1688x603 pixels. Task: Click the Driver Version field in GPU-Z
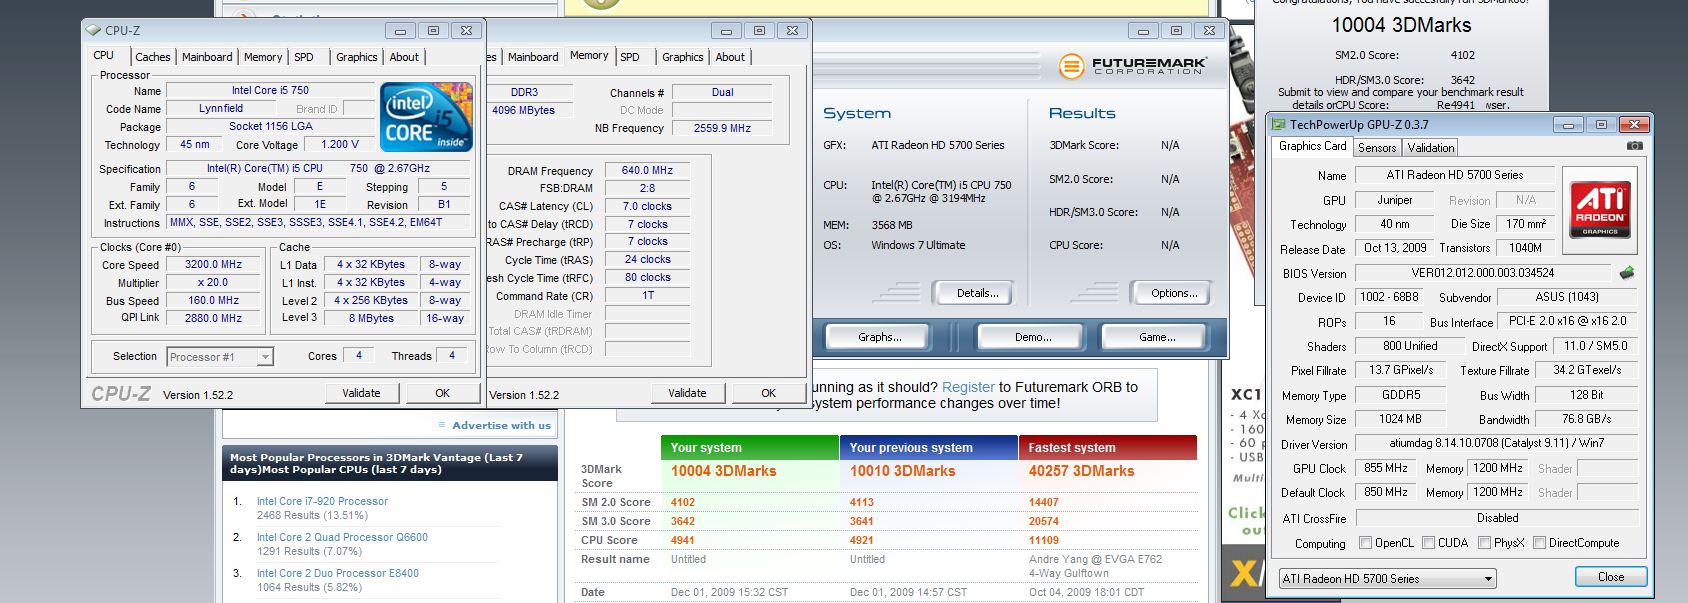click(x=1496, y=443)
